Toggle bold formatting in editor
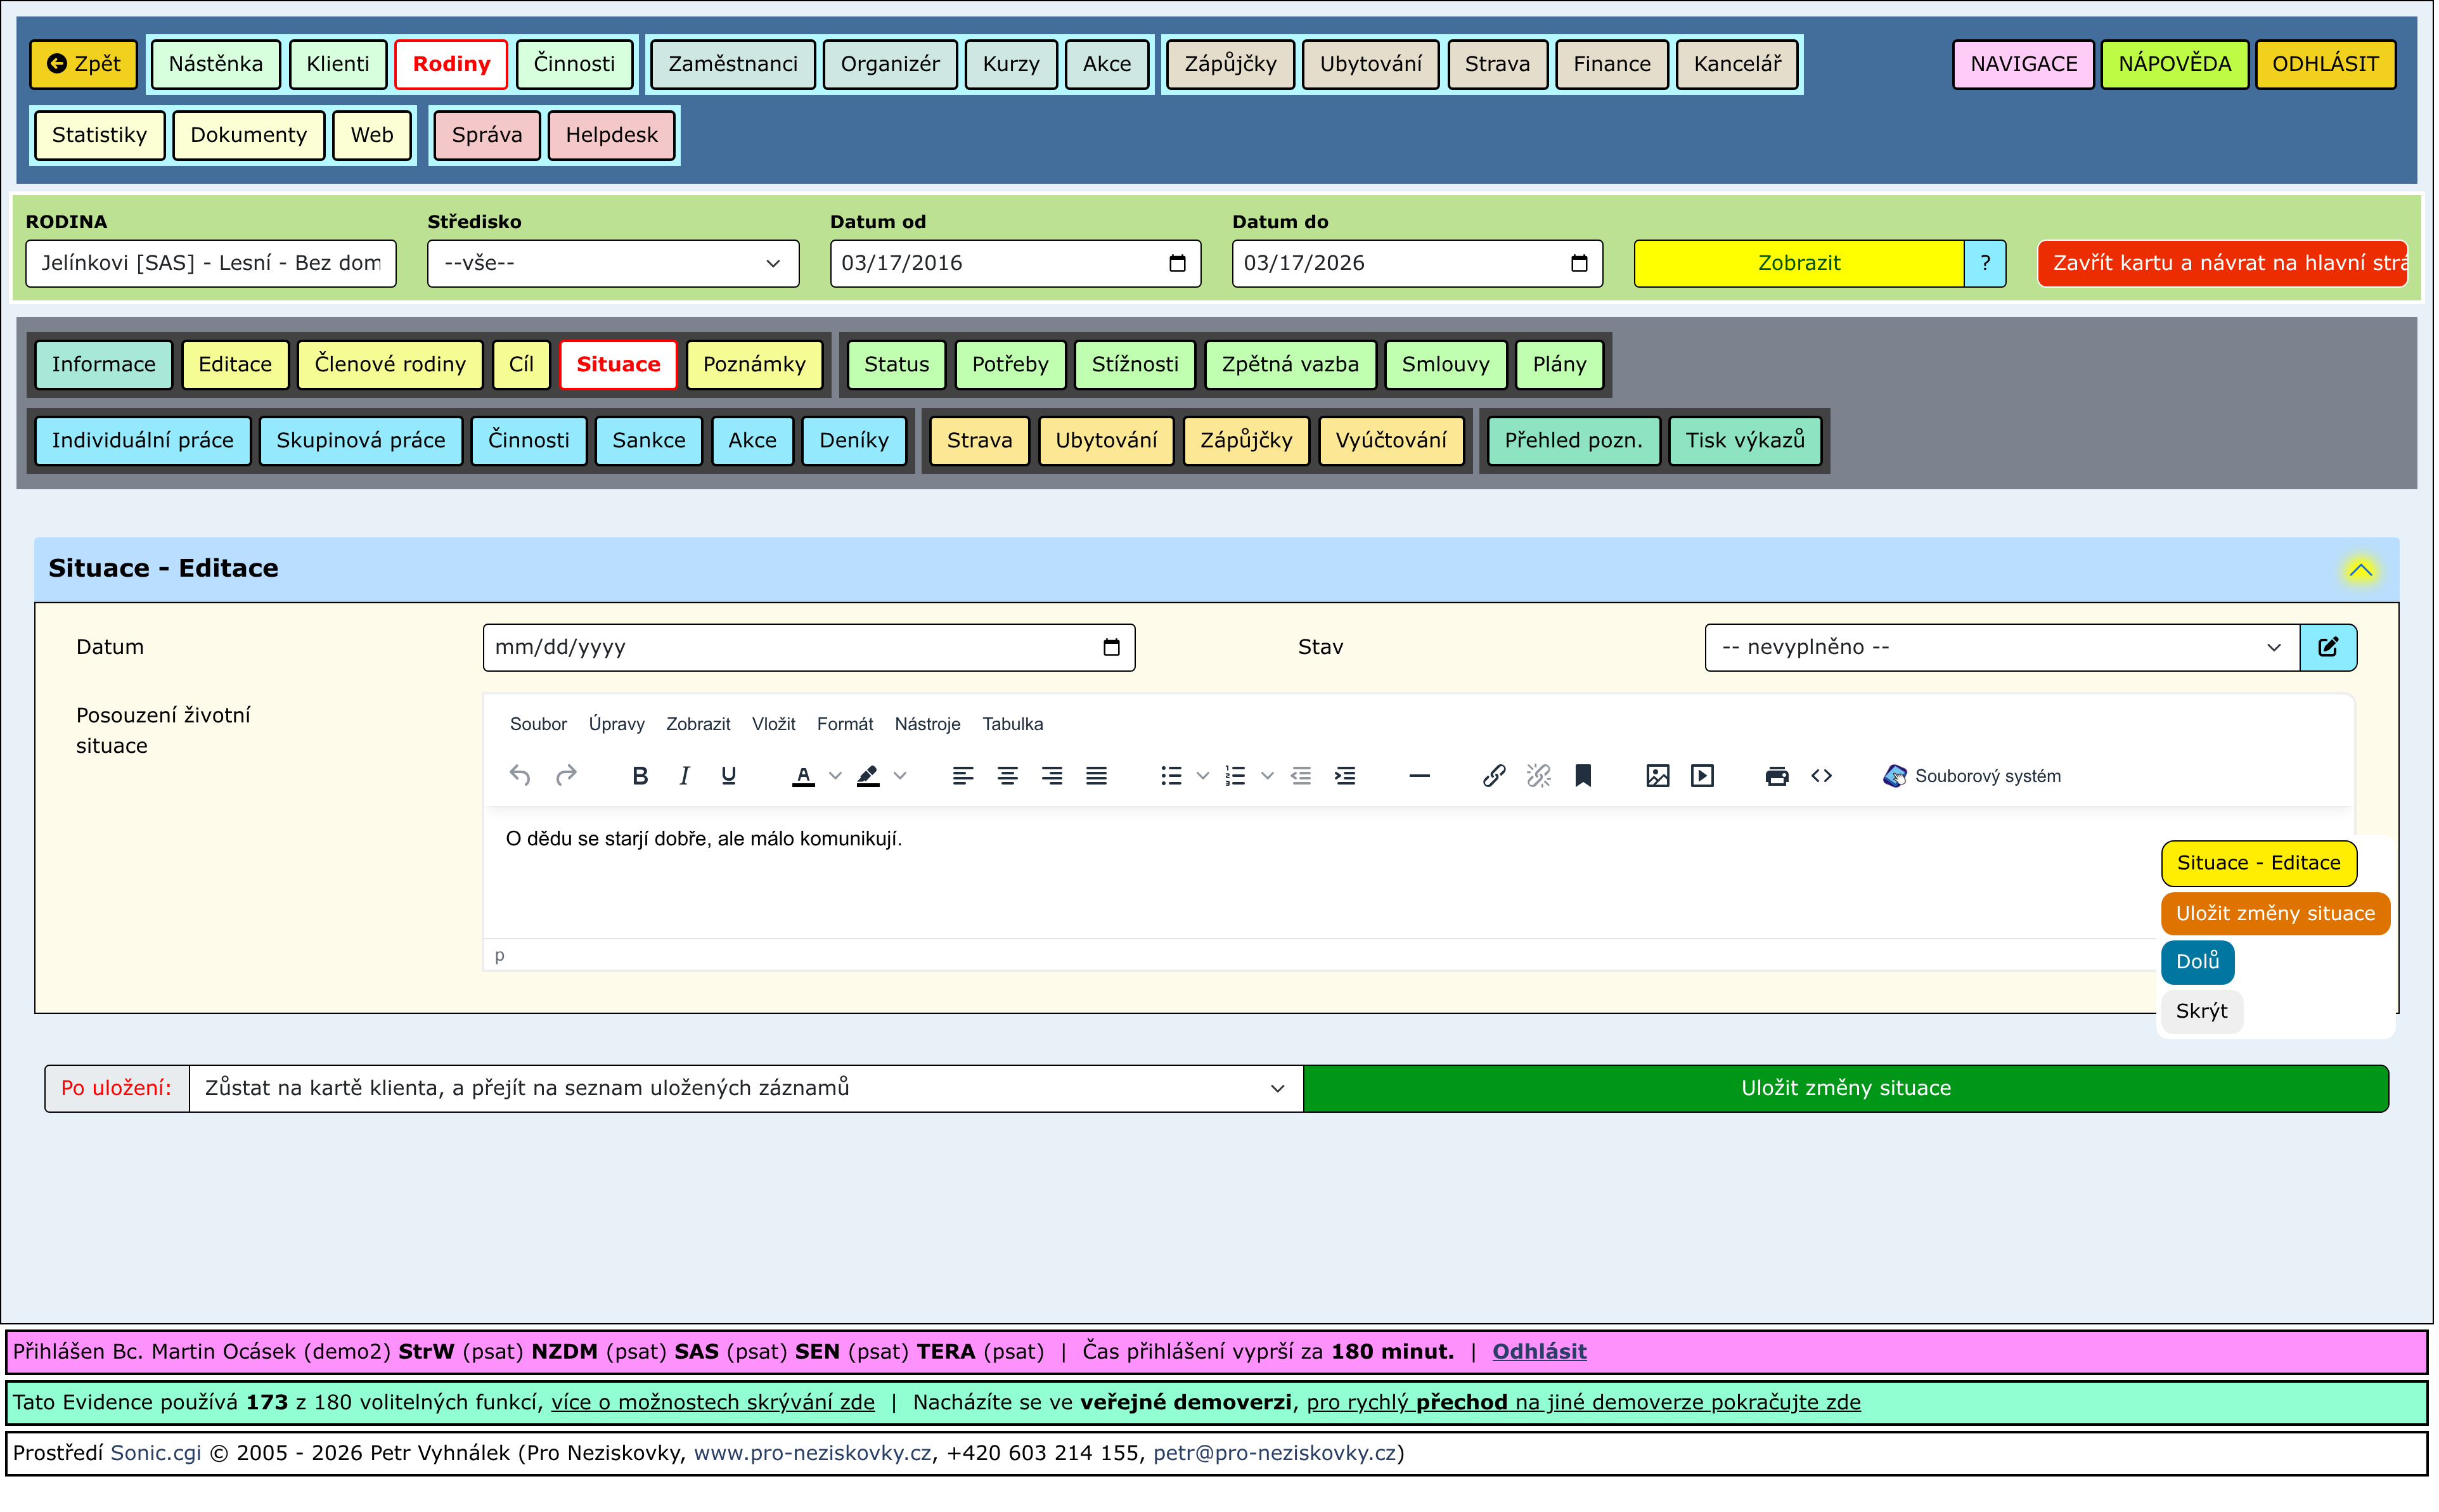 coord(640,776)
